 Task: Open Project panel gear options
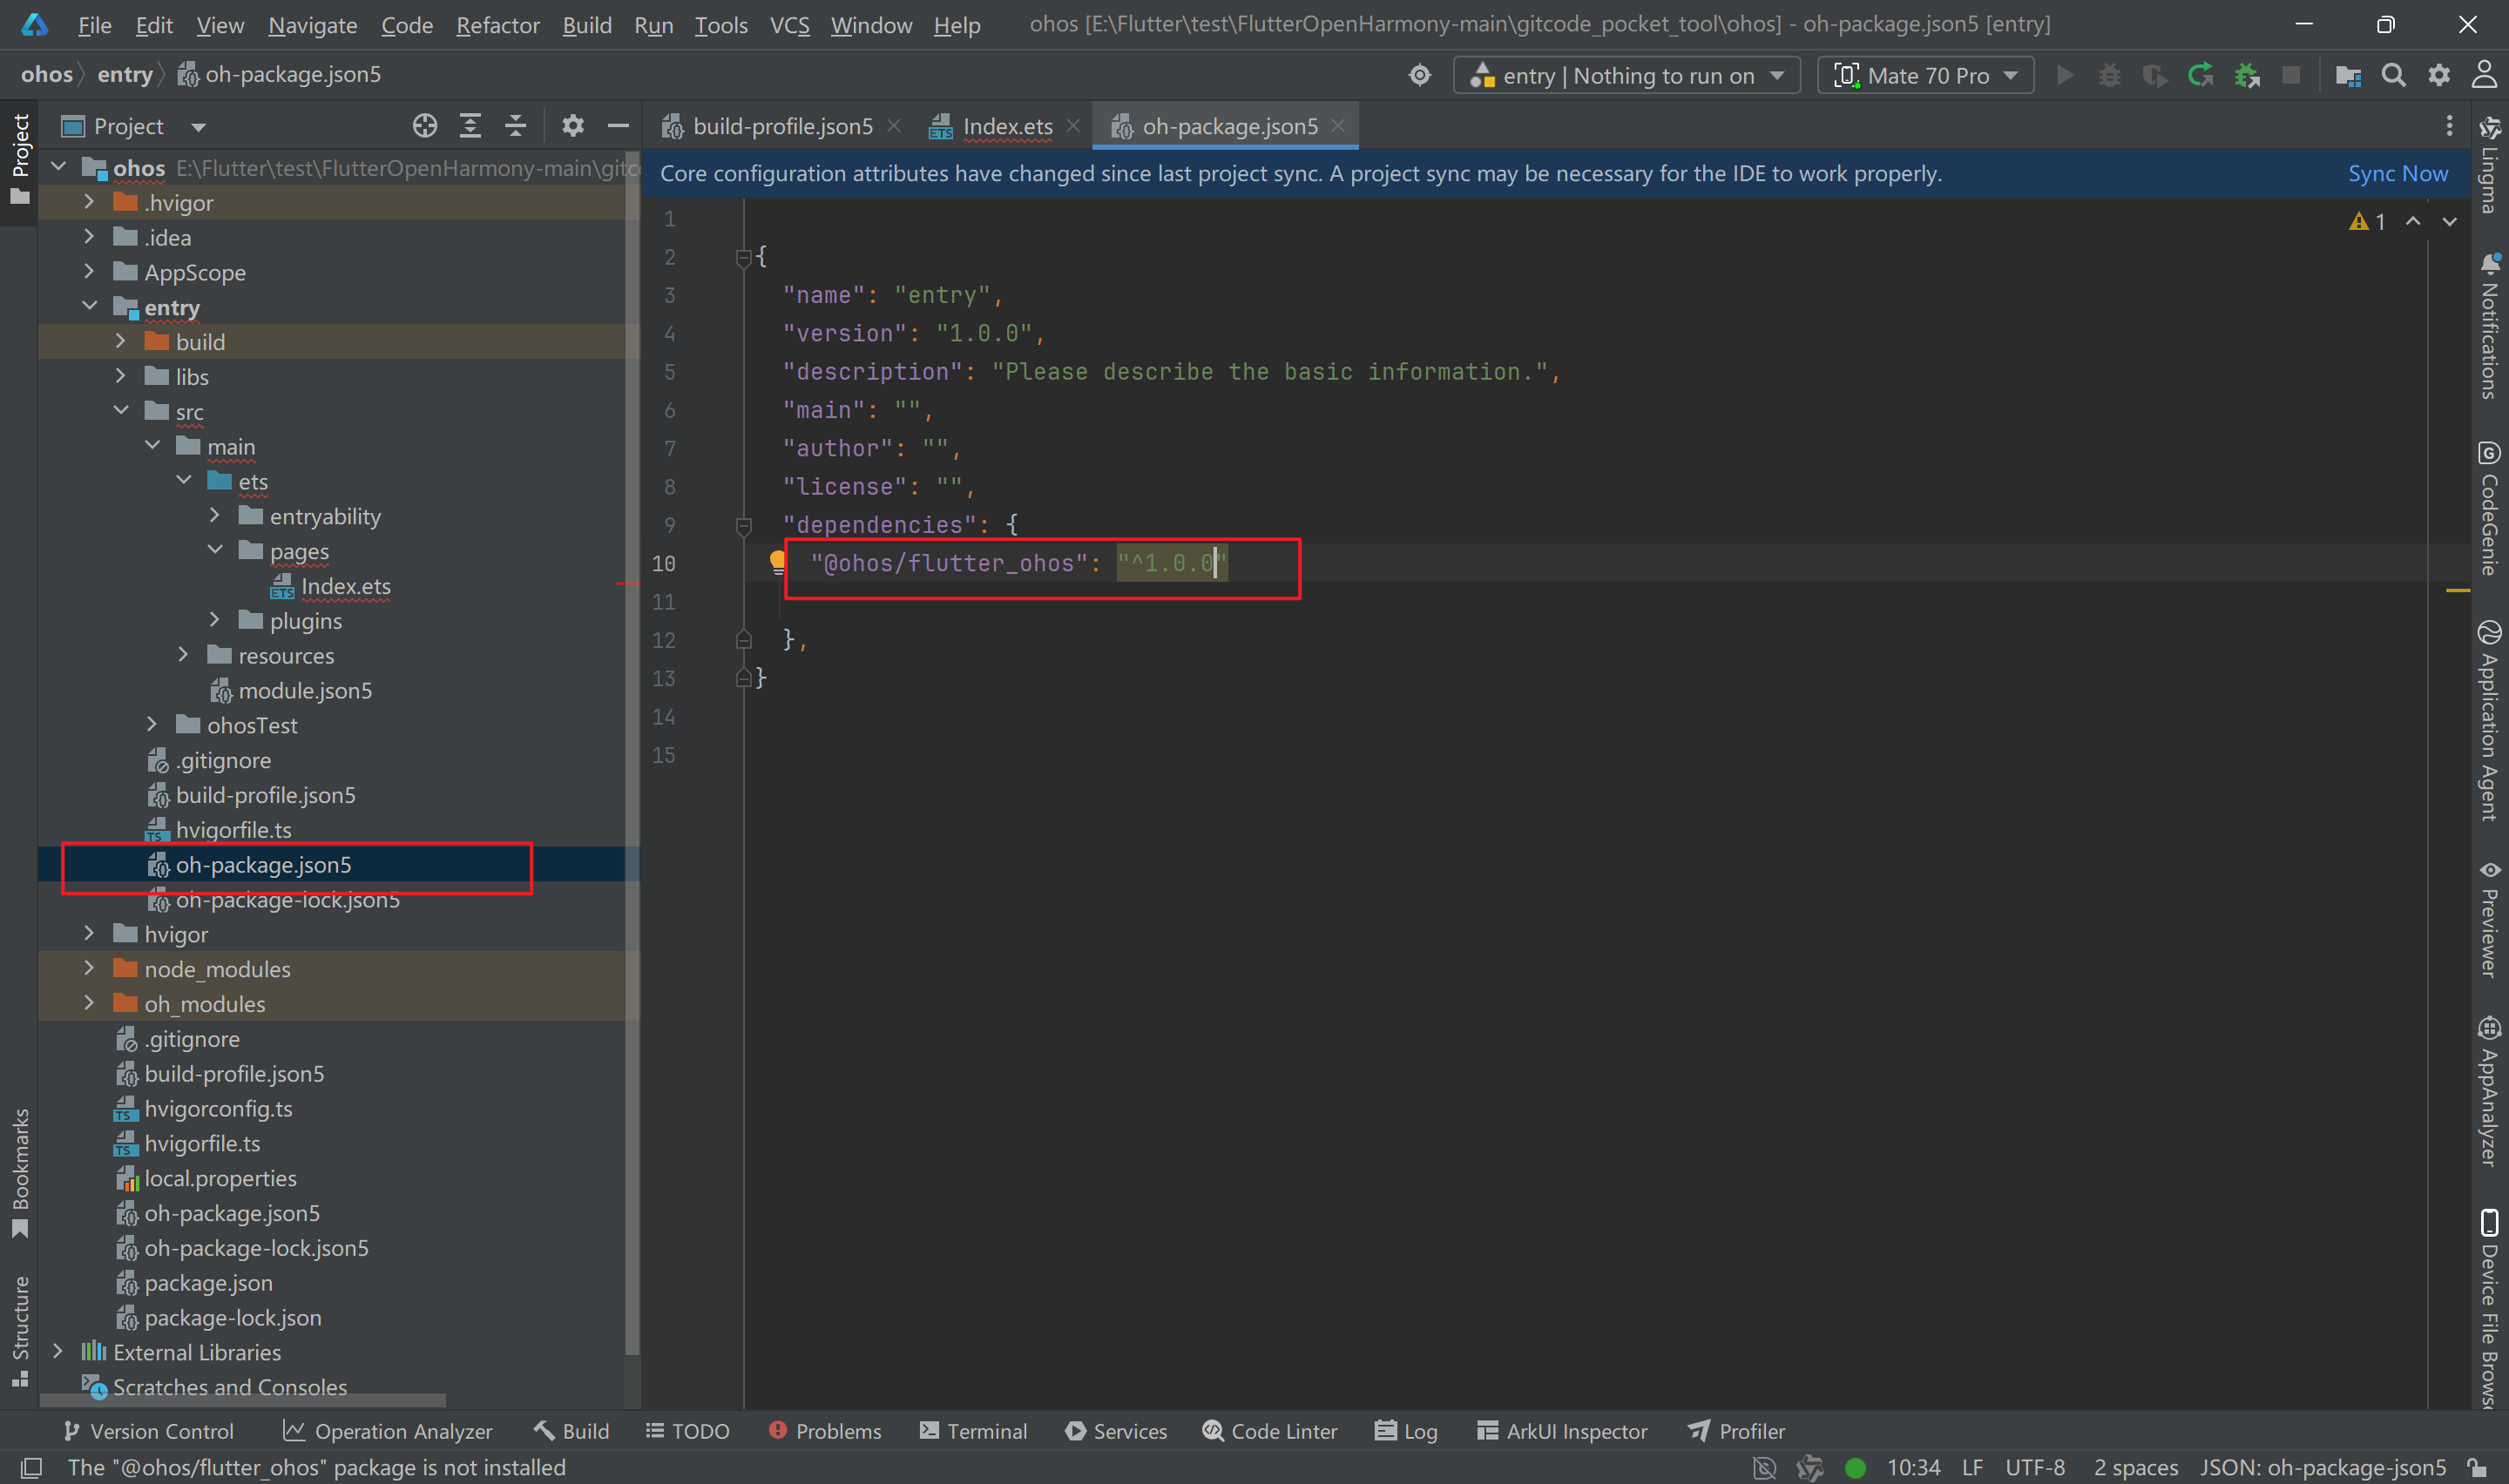pyautogui.click(x=572, y=126)
